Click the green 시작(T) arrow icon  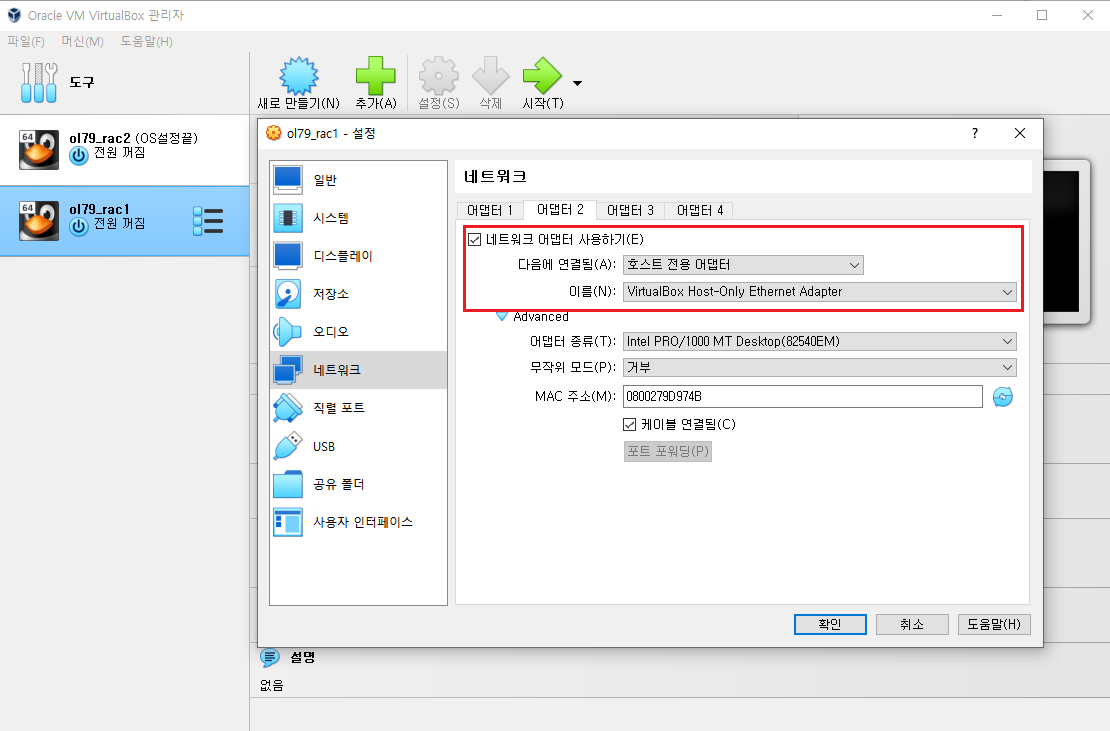(x=542, y=76)
